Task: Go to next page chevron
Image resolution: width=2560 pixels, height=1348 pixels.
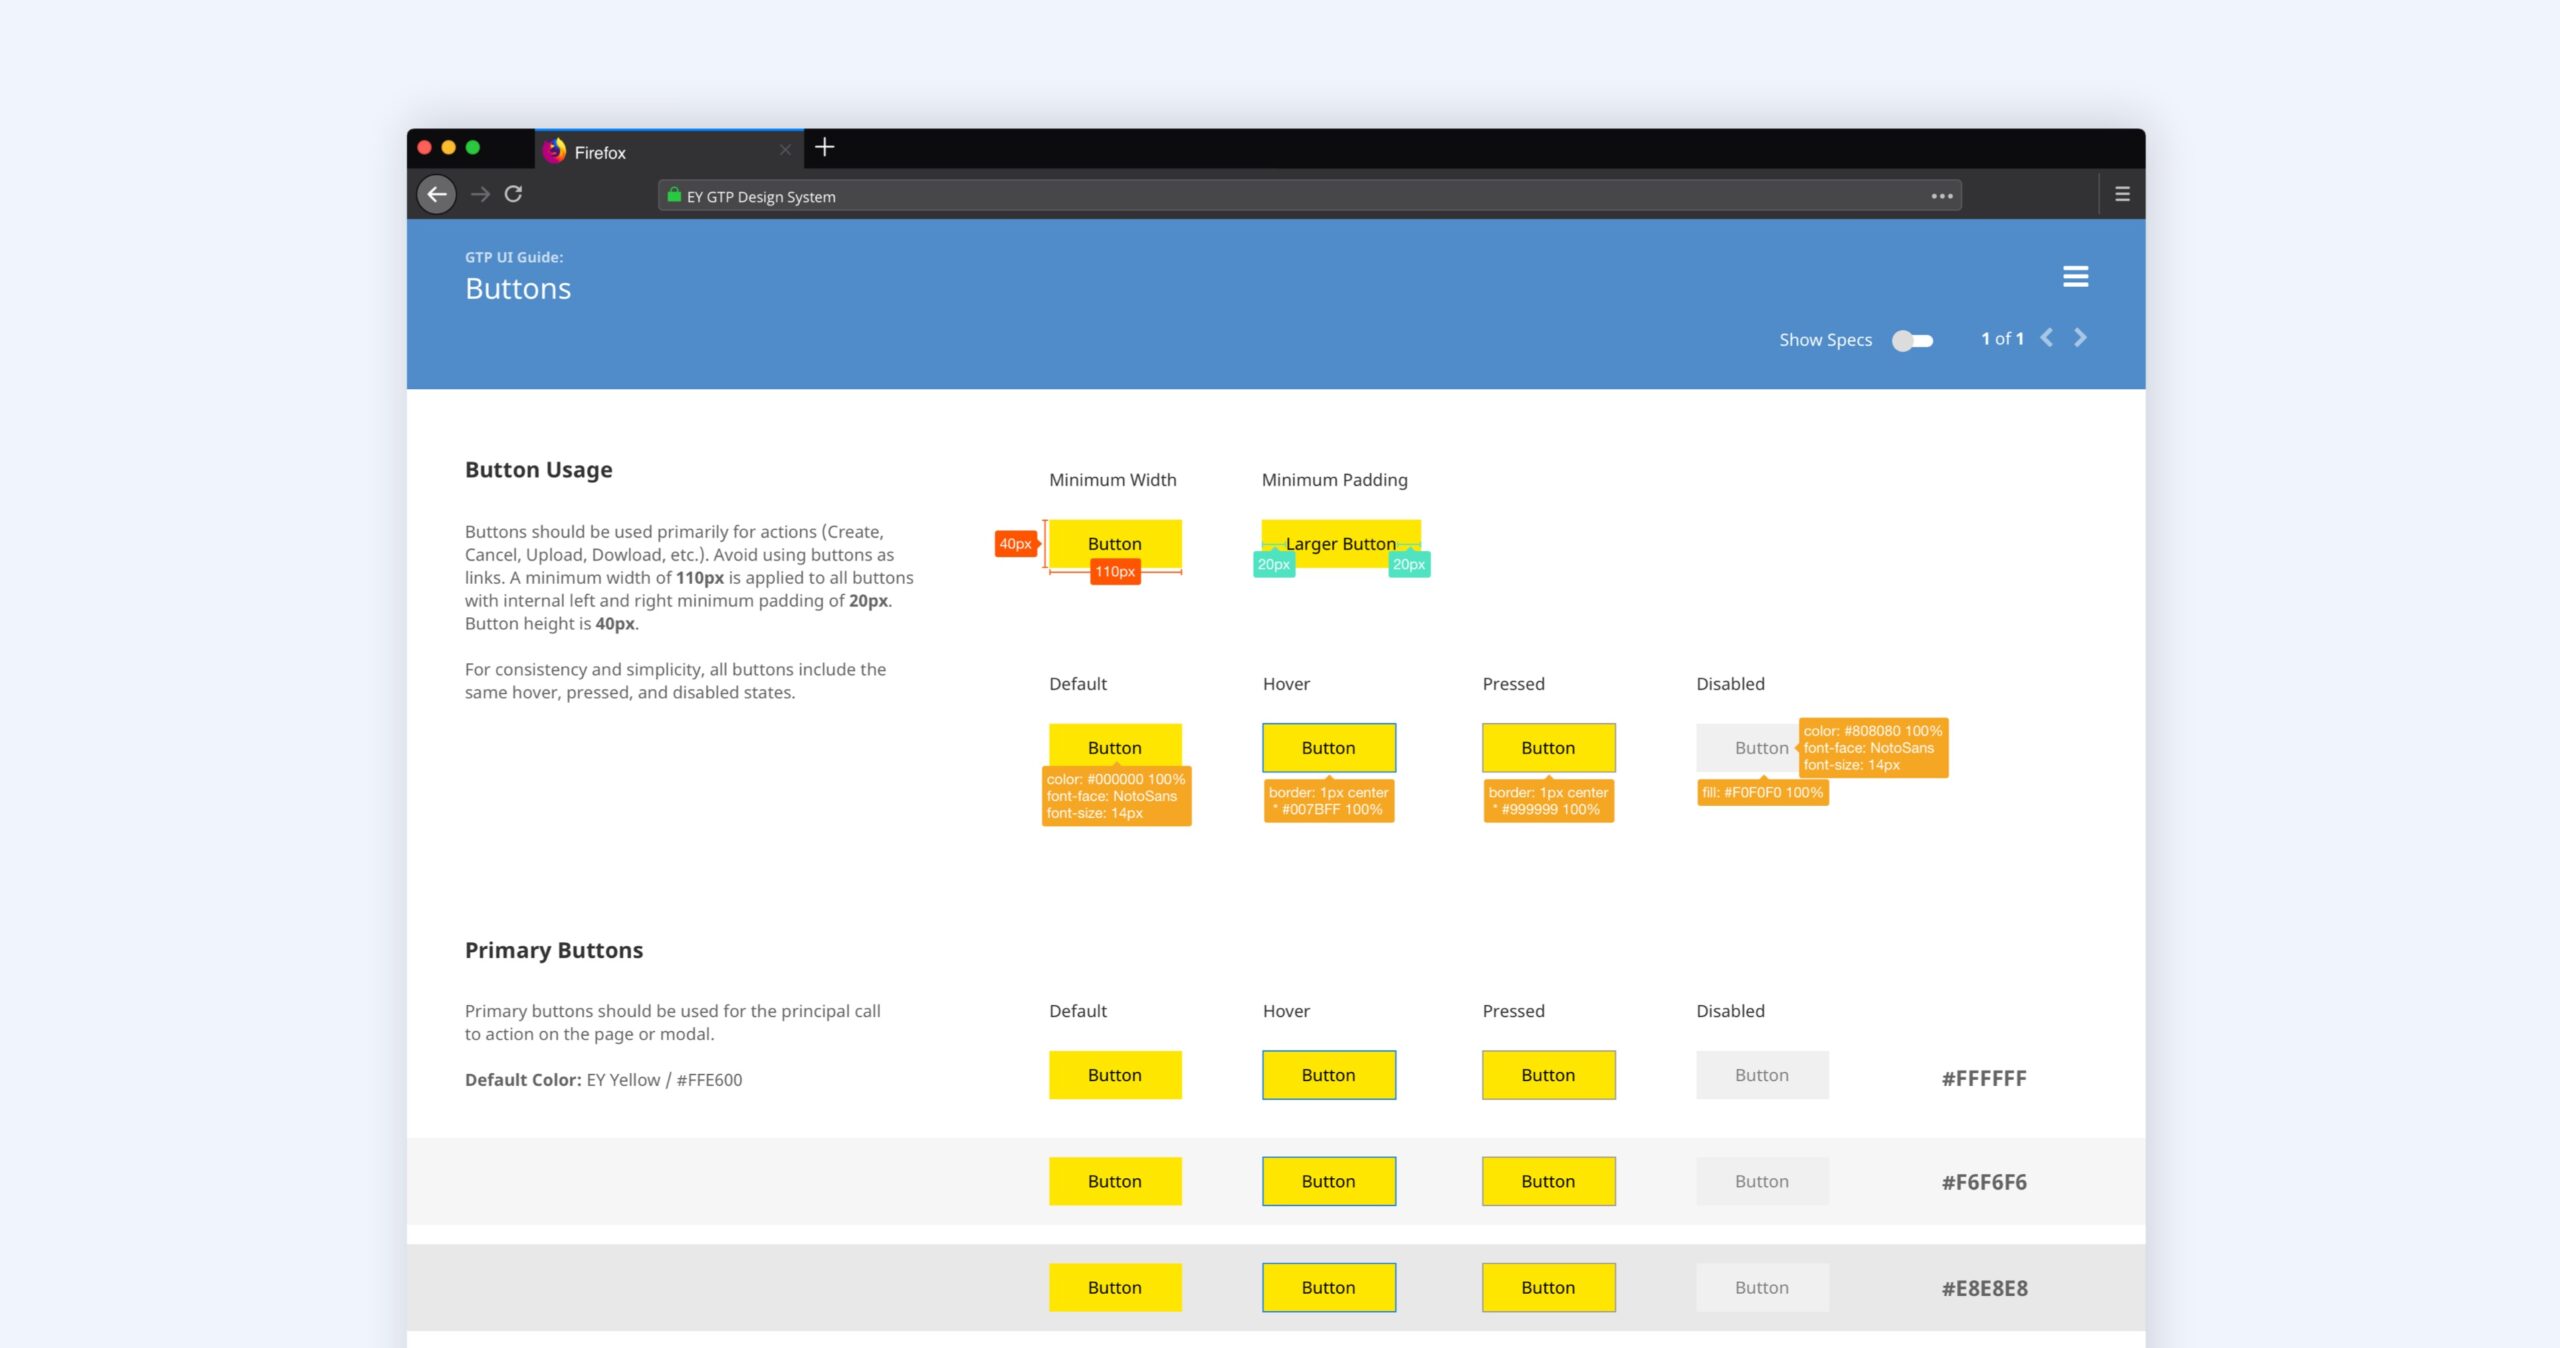Action: click(x=2080, y=338)
